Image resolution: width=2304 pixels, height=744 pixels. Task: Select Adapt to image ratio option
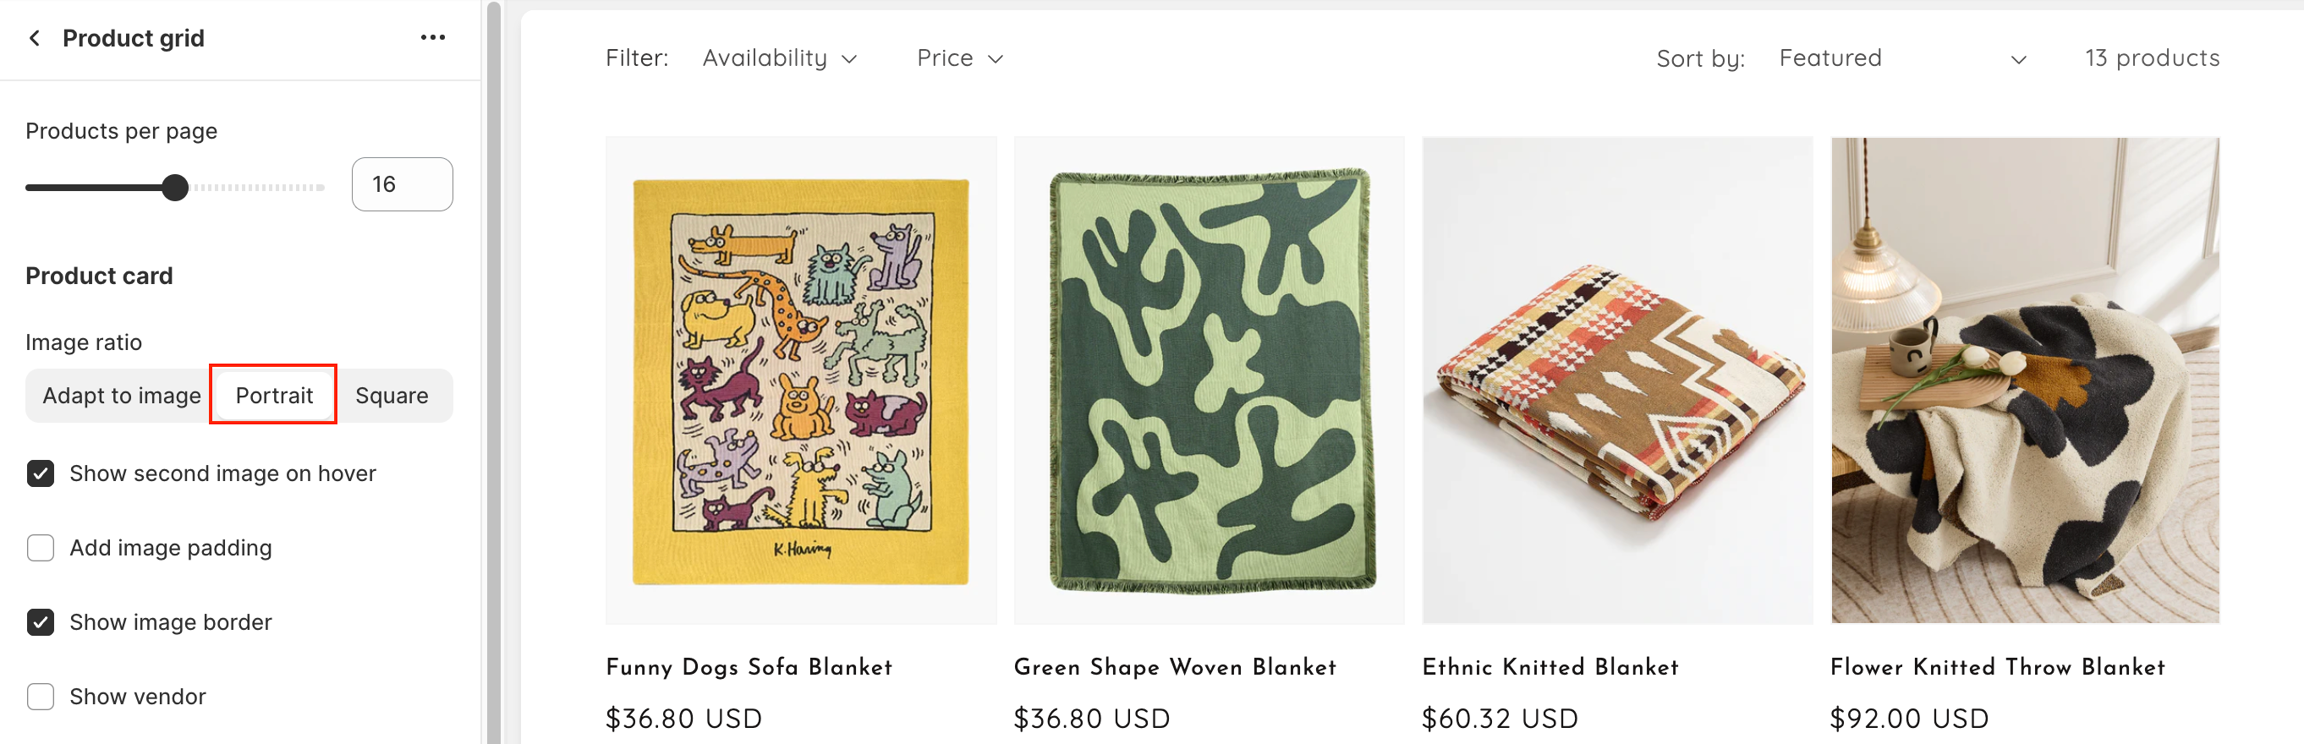pyautogui.click(x=121, y=395)
